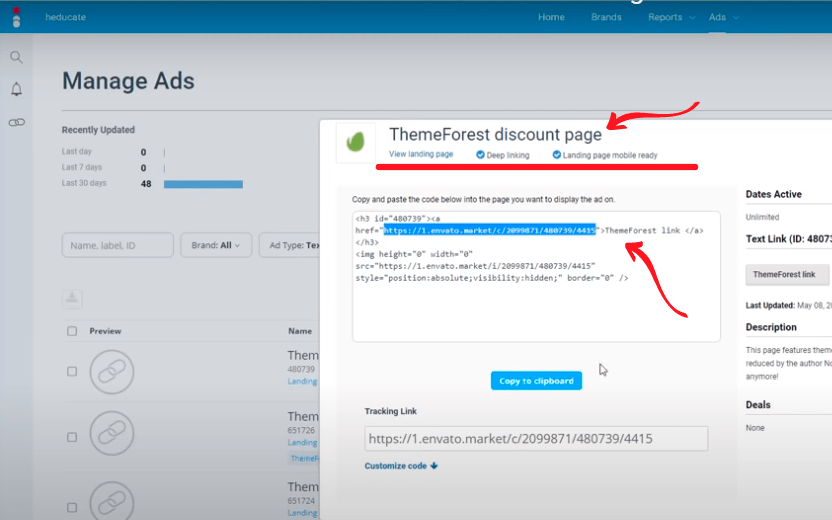Click the Name column header
This screenshot has width=832, height=520.
300,331
